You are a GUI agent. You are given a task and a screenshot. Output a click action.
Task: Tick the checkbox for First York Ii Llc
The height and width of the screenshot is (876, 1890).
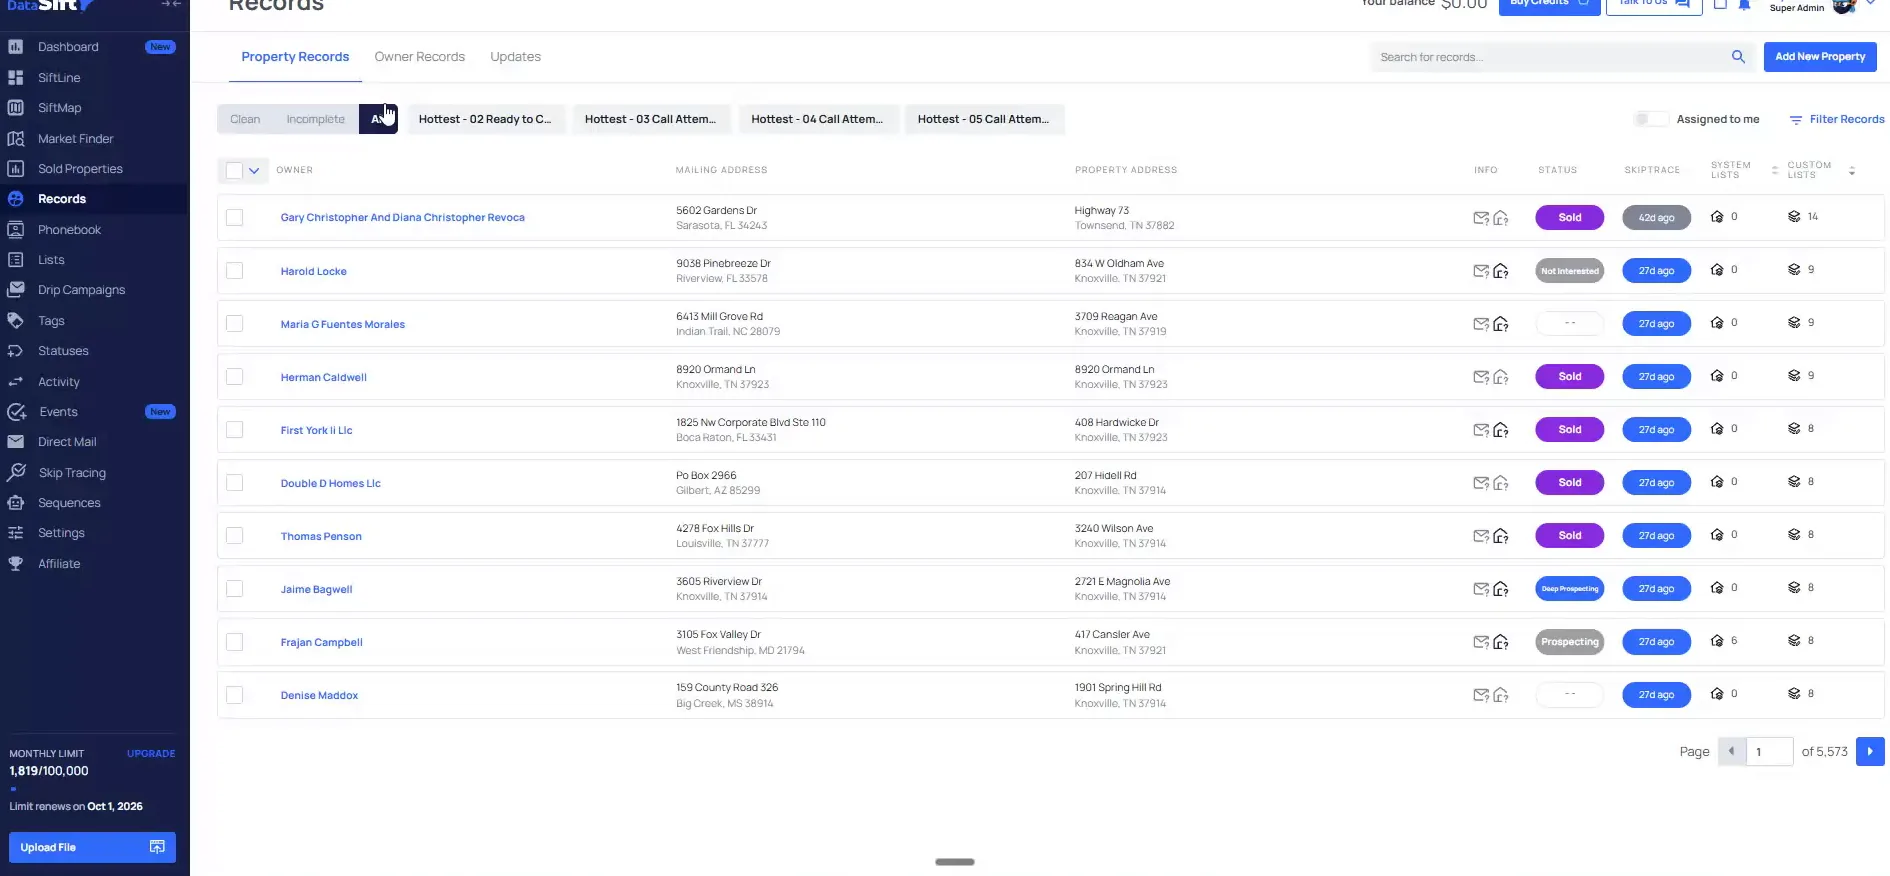pyautogui.click(x=235, y=430)
